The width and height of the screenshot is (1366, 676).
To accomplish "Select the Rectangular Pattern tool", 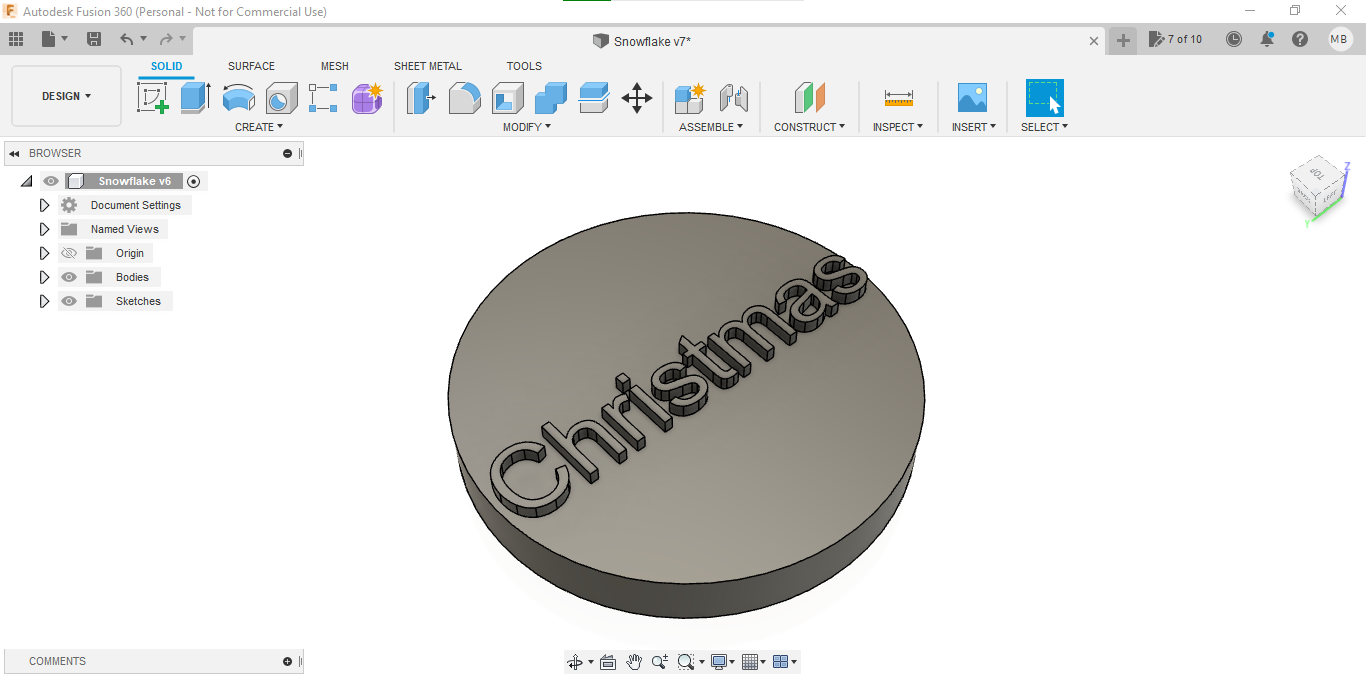I will 323,98.
